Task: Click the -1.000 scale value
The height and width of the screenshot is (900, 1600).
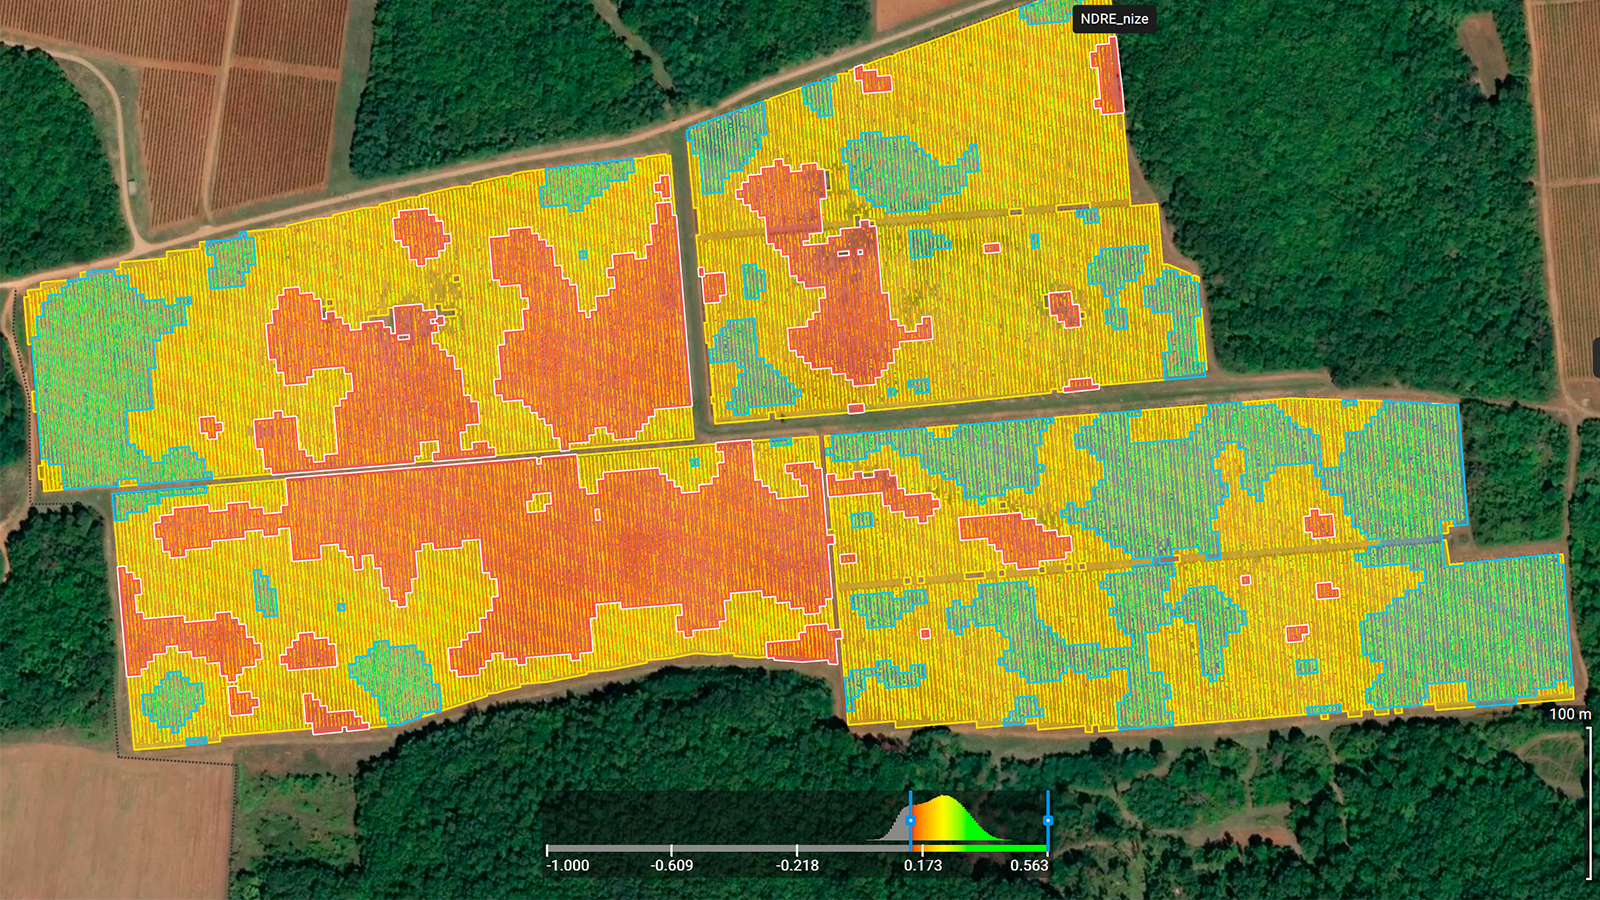Action: (x=568, y=865)
